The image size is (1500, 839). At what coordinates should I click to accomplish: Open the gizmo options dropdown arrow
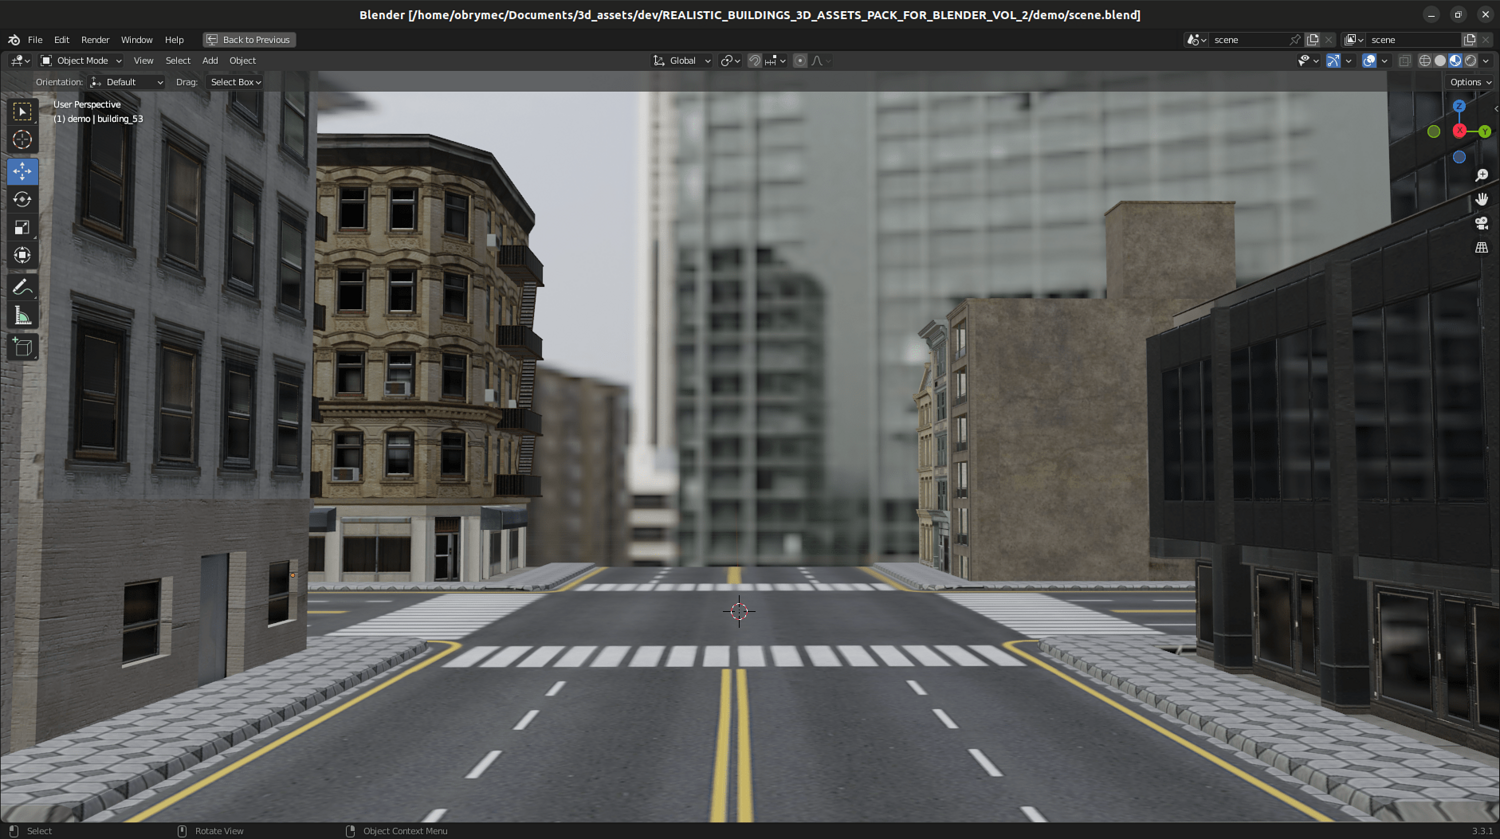[1349, 61]
